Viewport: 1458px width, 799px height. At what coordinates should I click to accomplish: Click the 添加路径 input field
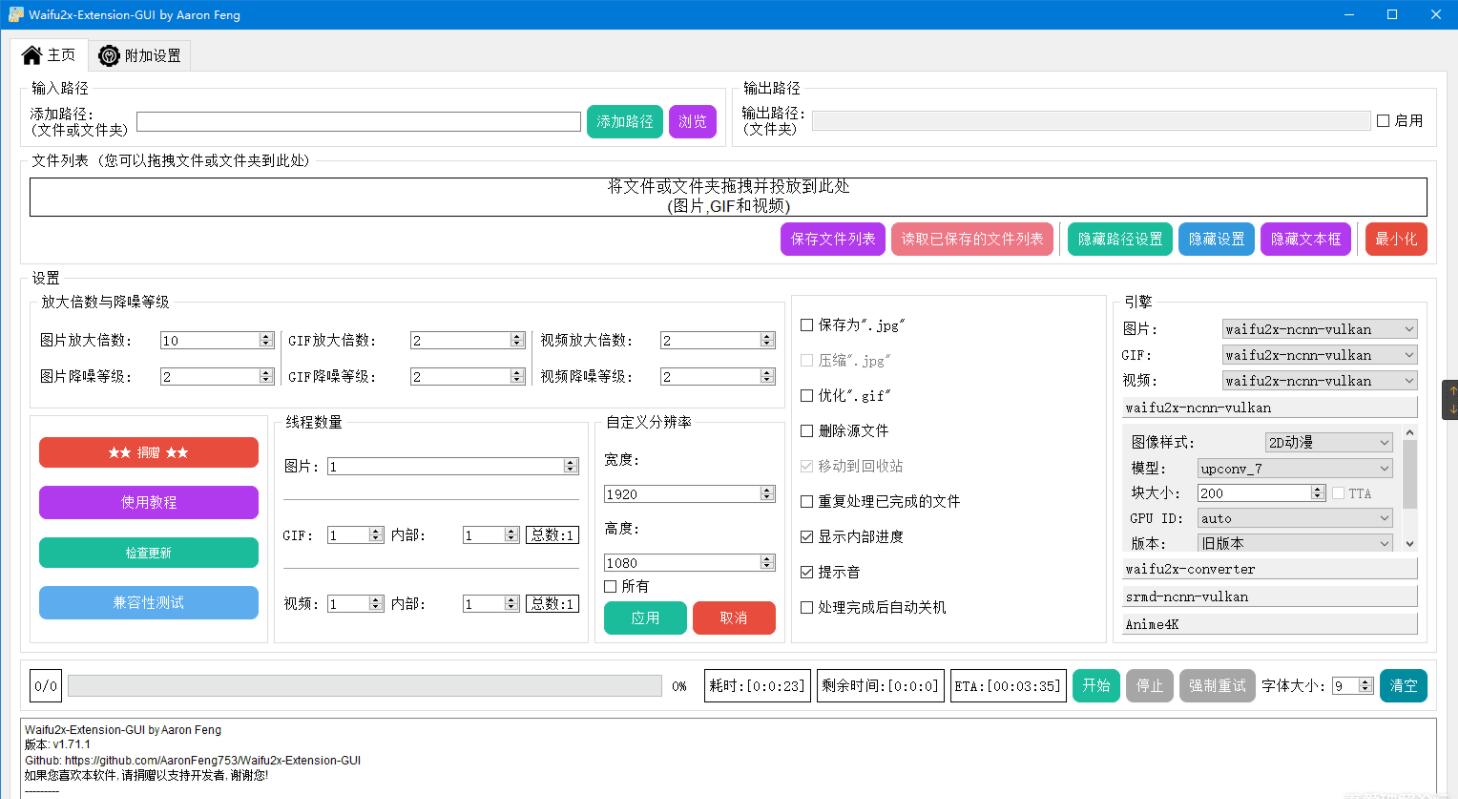click(359, 122)
